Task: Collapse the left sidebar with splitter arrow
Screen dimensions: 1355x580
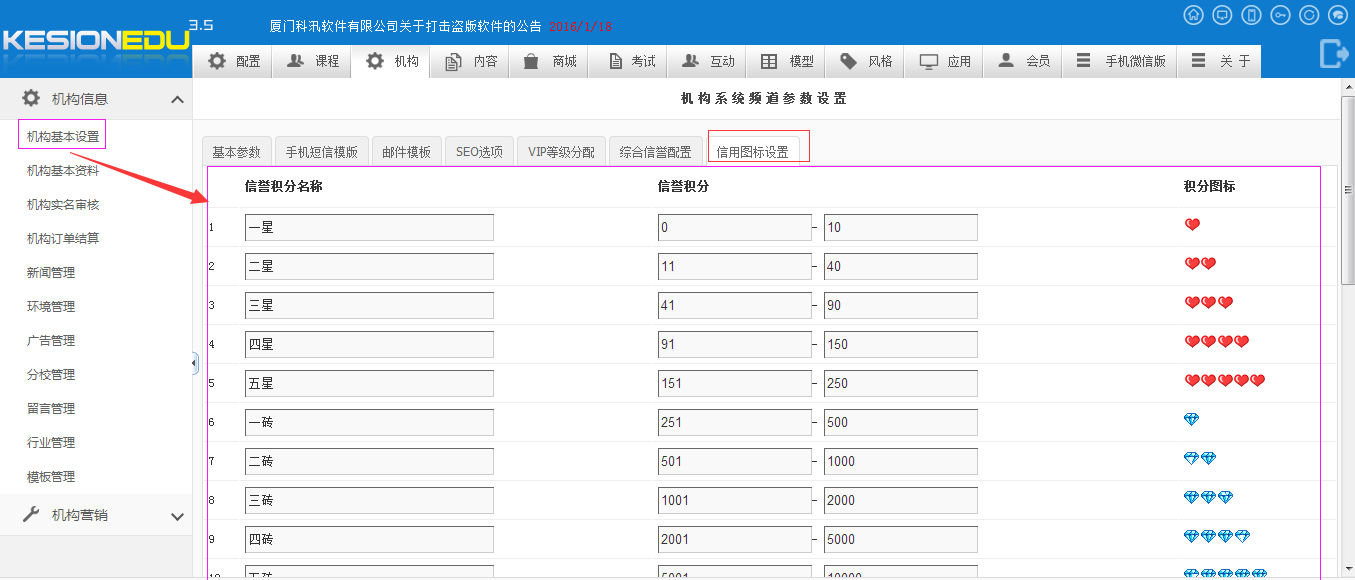Action: (x=195, y=363)
